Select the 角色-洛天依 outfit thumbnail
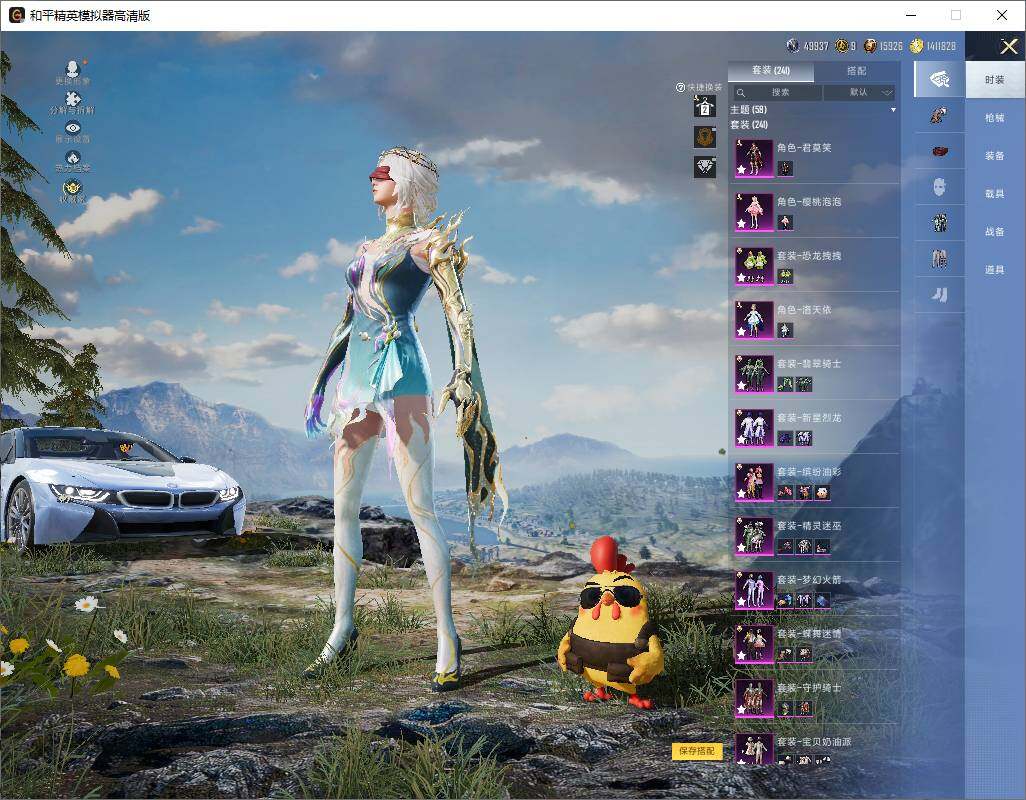 coord(754,320)
